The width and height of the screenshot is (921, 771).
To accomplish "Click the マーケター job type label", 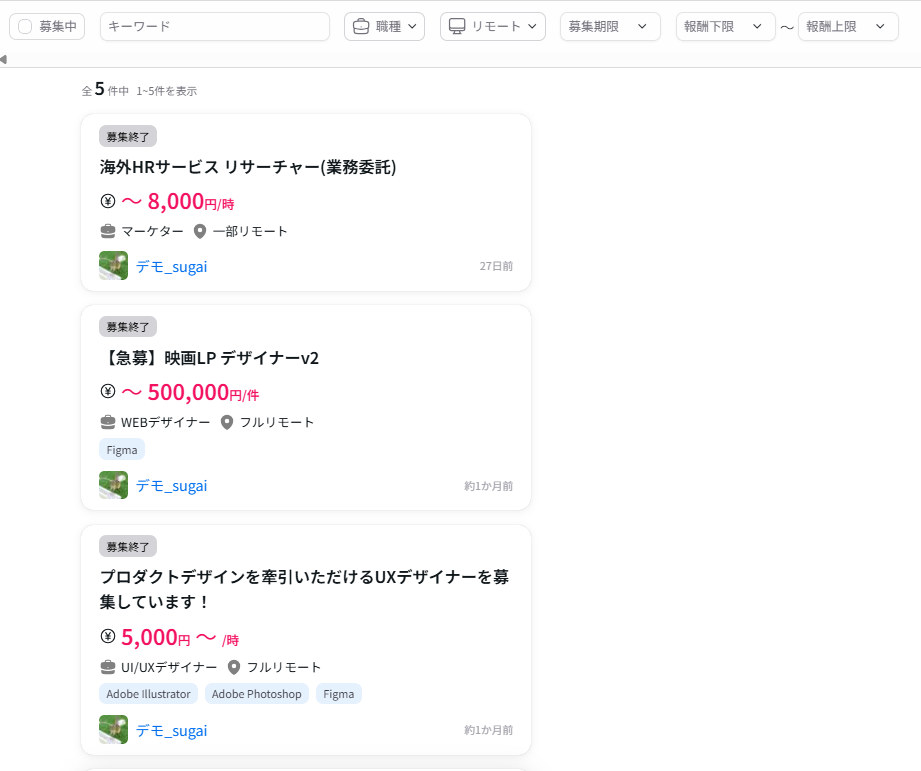I will pyautogui.click(x=152, y=231).
